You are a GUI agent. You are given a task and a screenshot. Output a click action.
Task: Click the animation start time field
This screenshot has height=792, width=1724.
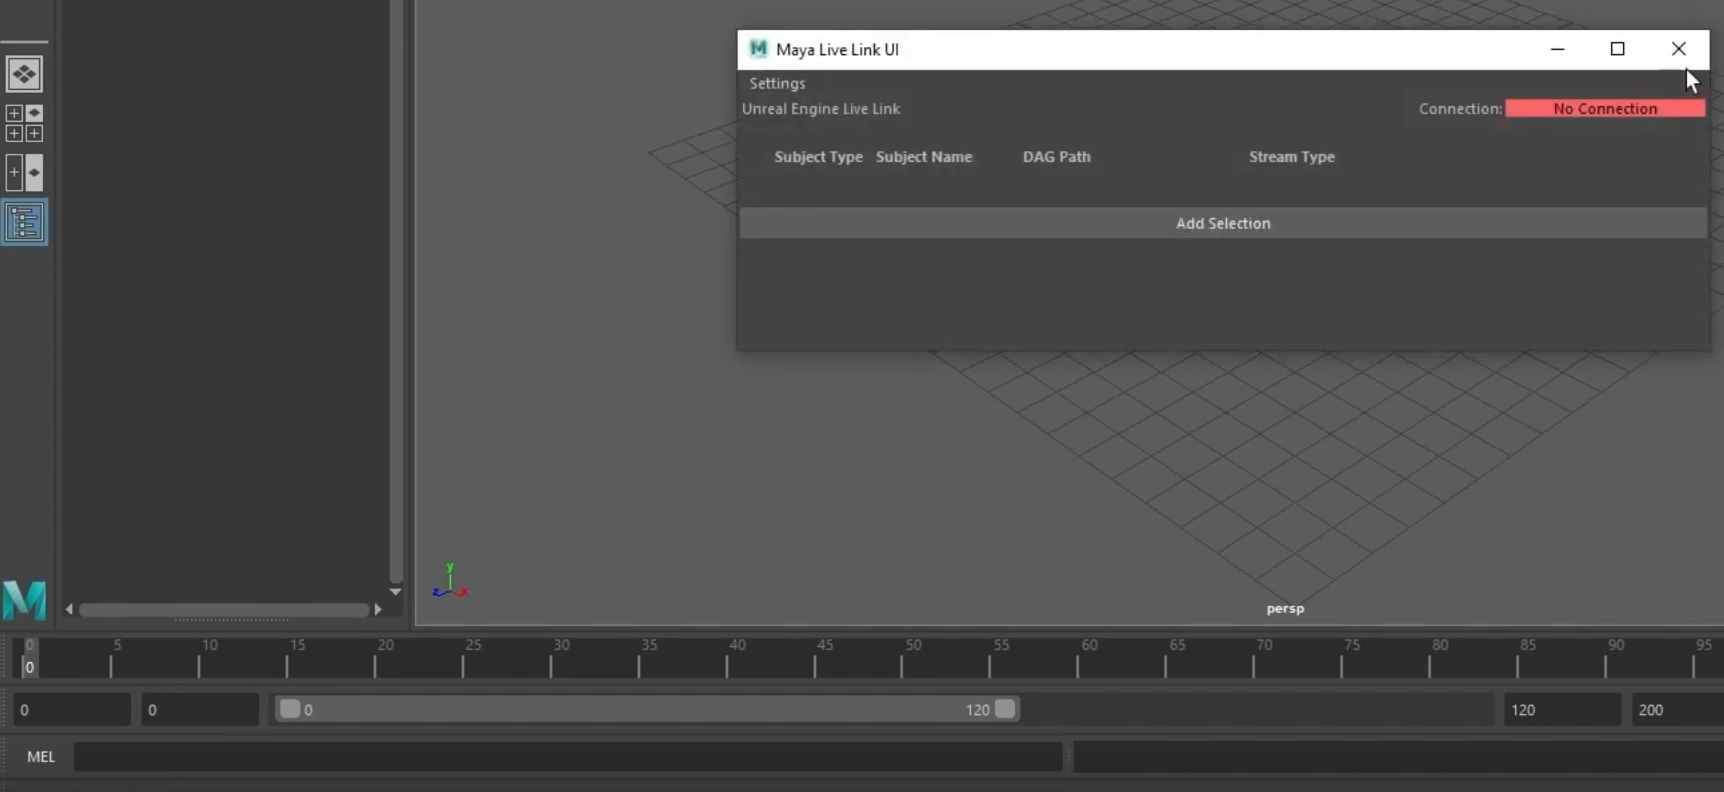(71, 710)
